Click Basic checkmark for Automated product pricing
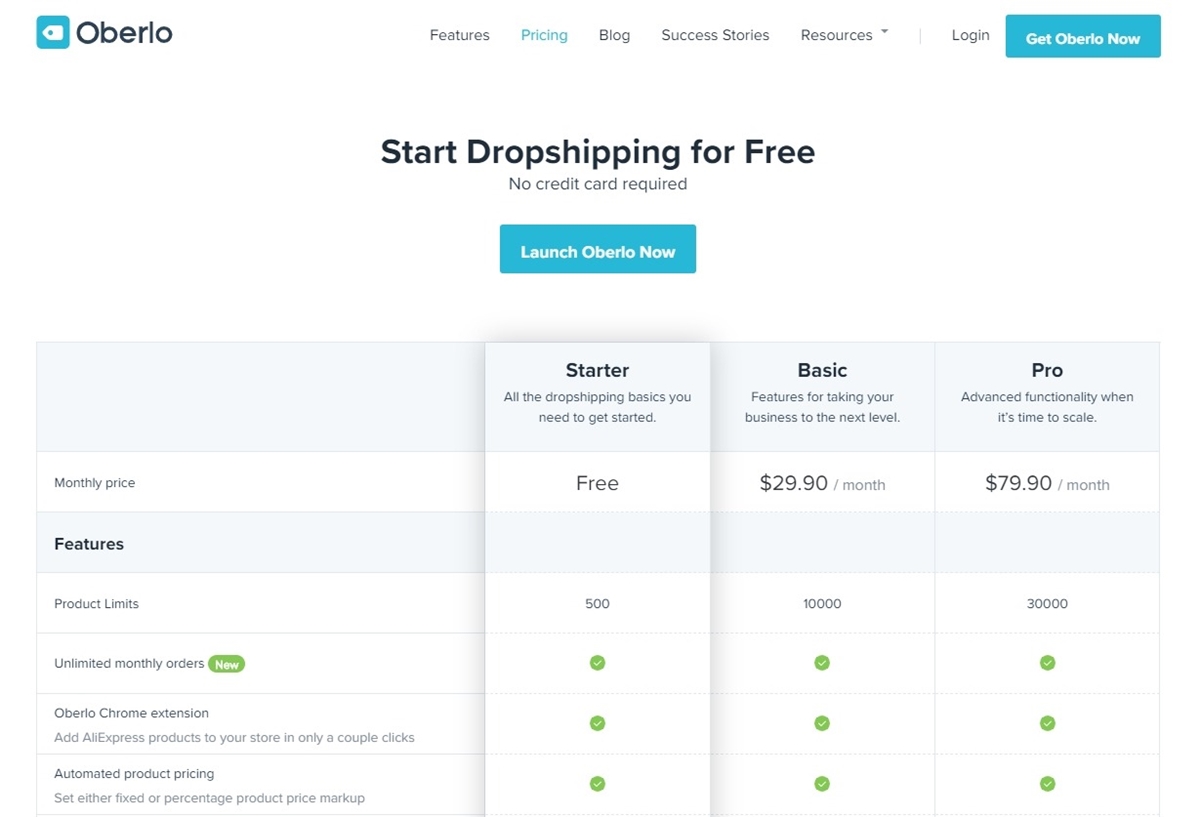The image size is (1200, 817). 822,784
